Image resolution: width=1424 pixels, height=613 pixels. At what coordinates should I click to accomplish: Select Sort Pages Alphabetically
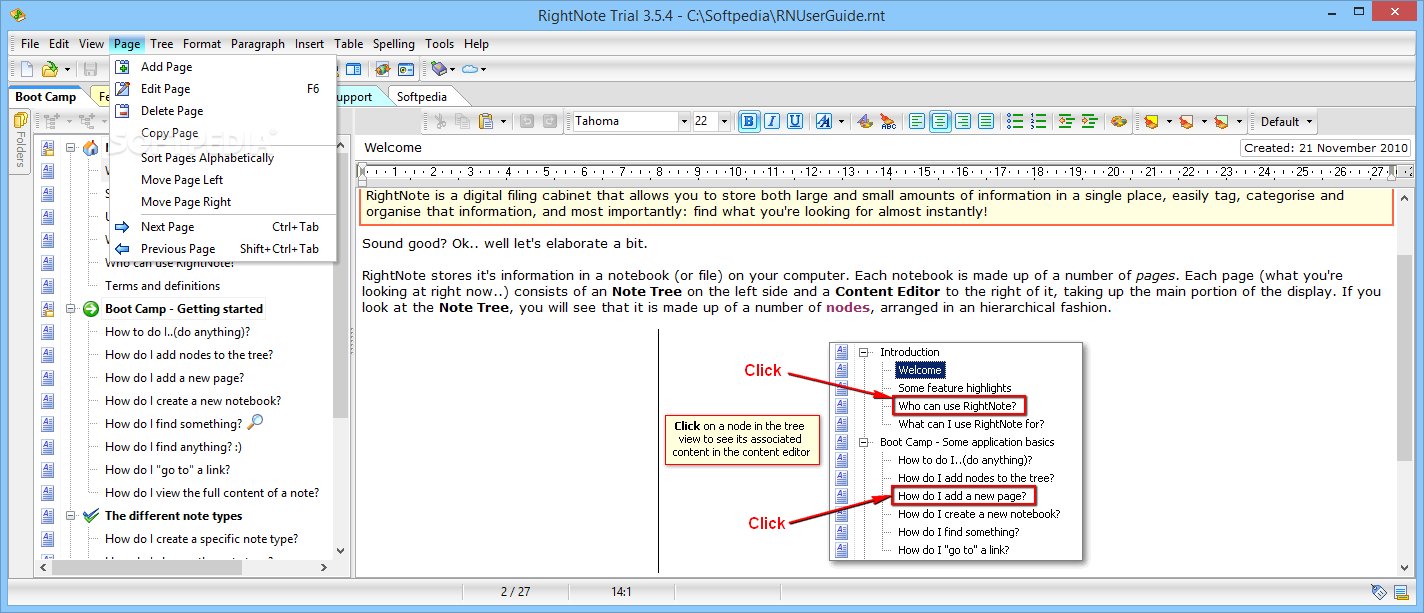[x=207, y=158]
